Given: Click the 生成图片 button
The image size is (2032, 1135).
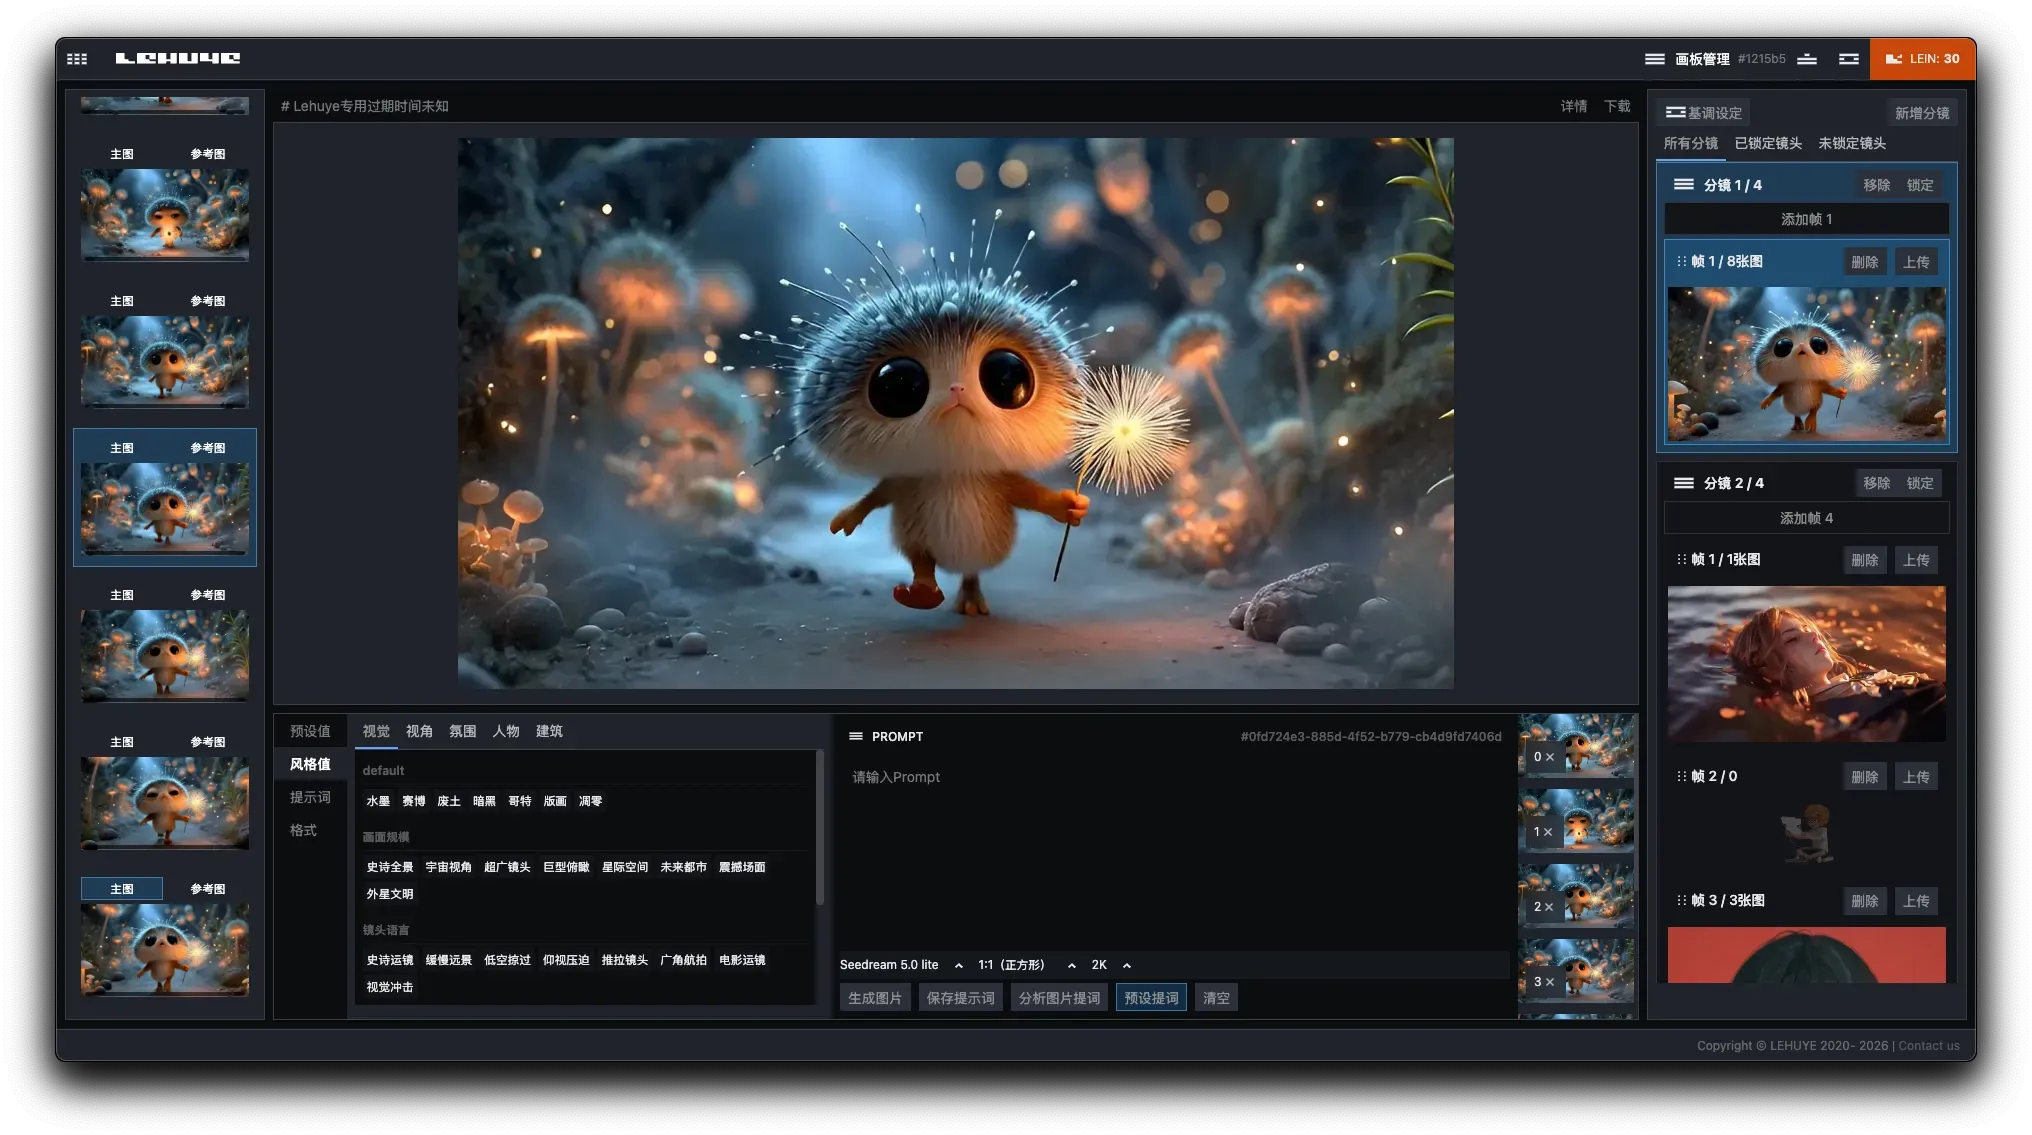Looking at the screenshot, I should point(875,998).
